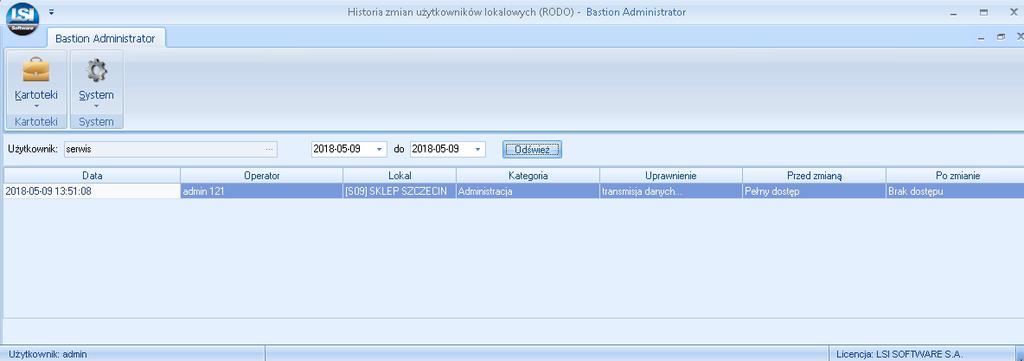Expand the quick access toolbar arrow
Screen dimensions: 1024x361
tap(52, 12)
